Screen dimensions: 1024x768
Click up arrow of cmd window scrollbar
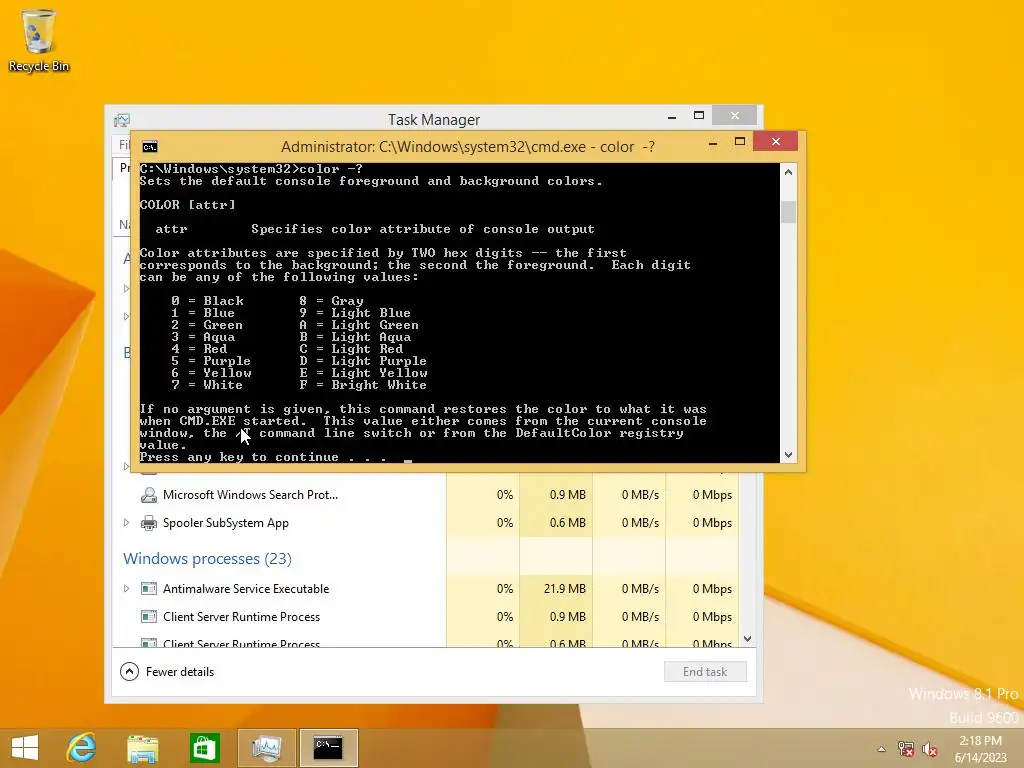point(788,172)
